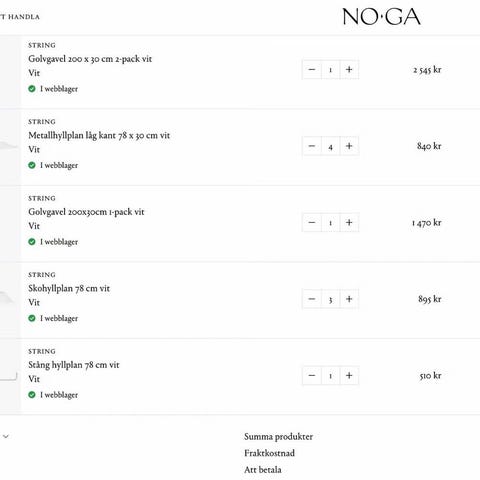
Task: Edit the quantity field for Metallhyllplan
Action: (x=330, y=146)
